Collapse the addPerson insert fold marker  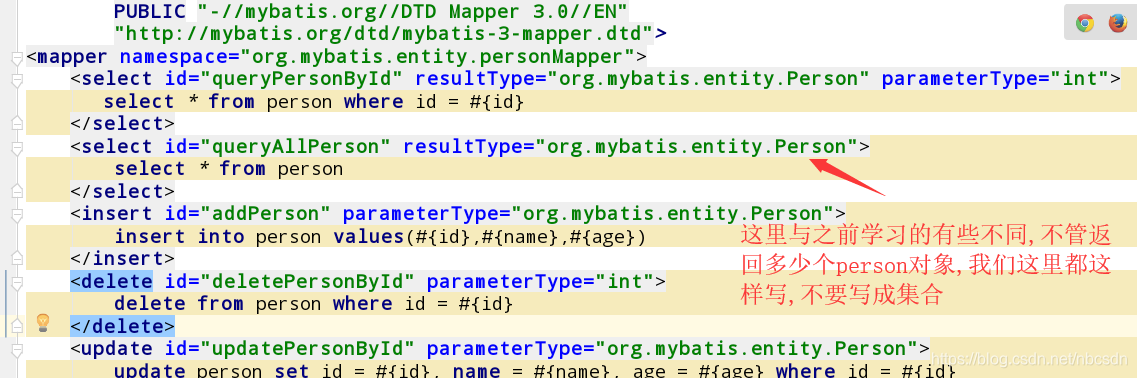pyautogui.click(x=17, y=214)
